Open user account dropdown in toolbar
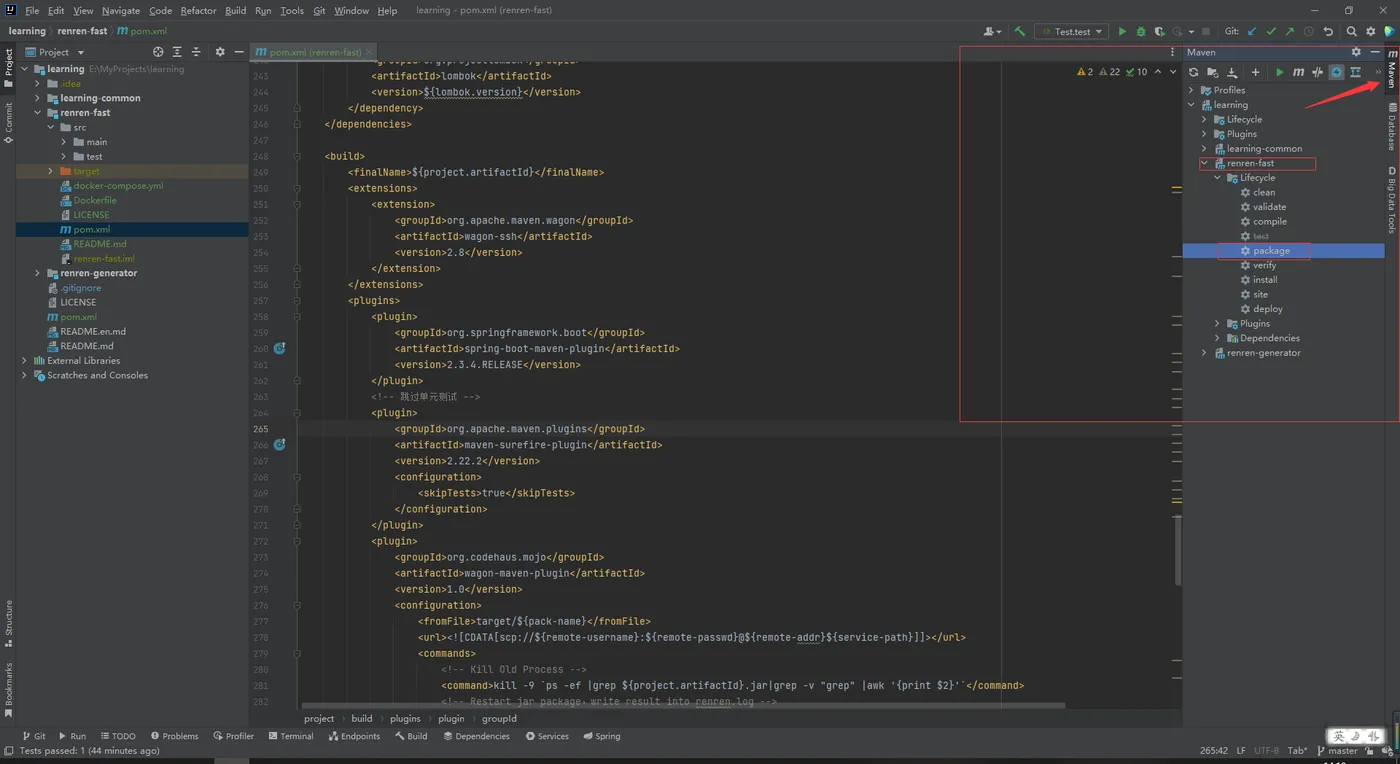Viewport: 1400px width, 764px height. pos(992,31)
